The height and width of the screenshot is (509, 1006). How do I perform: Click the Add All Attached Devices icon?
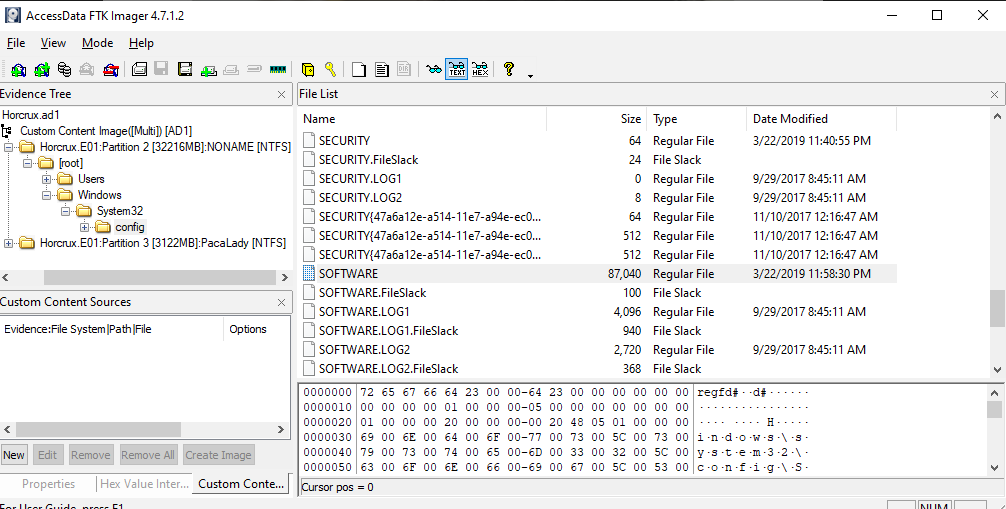coord(41,69)
